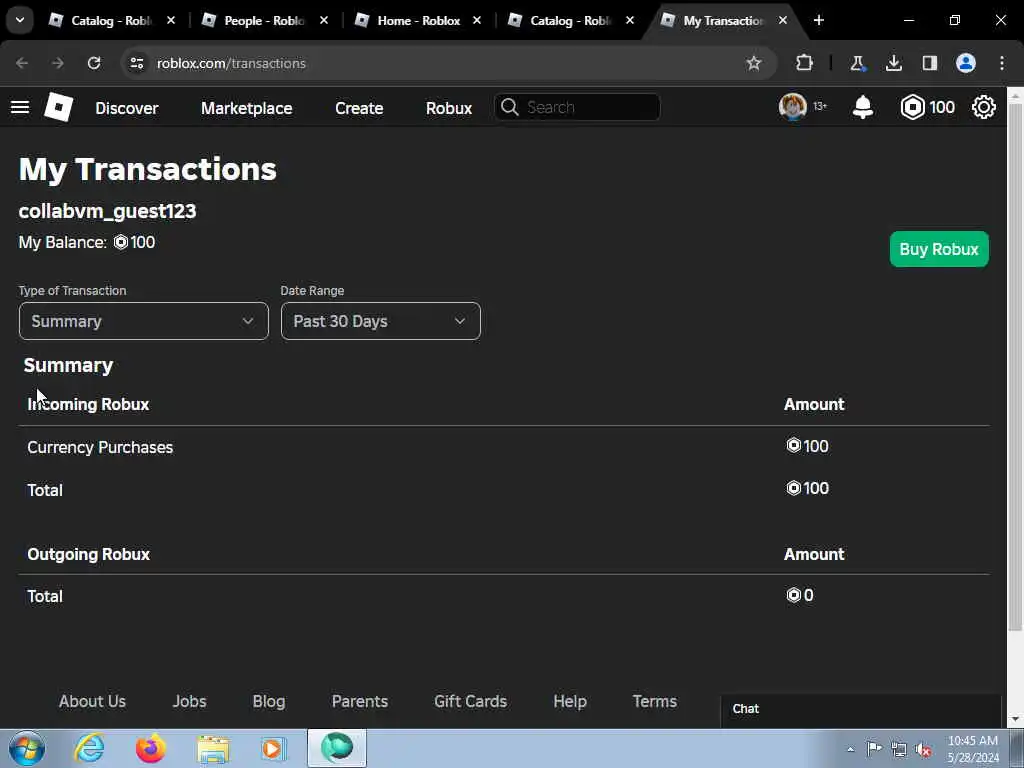Close the People - Roblox tab
The height and width of the screenshot is (768, 1024).
[x=324, y=20]
